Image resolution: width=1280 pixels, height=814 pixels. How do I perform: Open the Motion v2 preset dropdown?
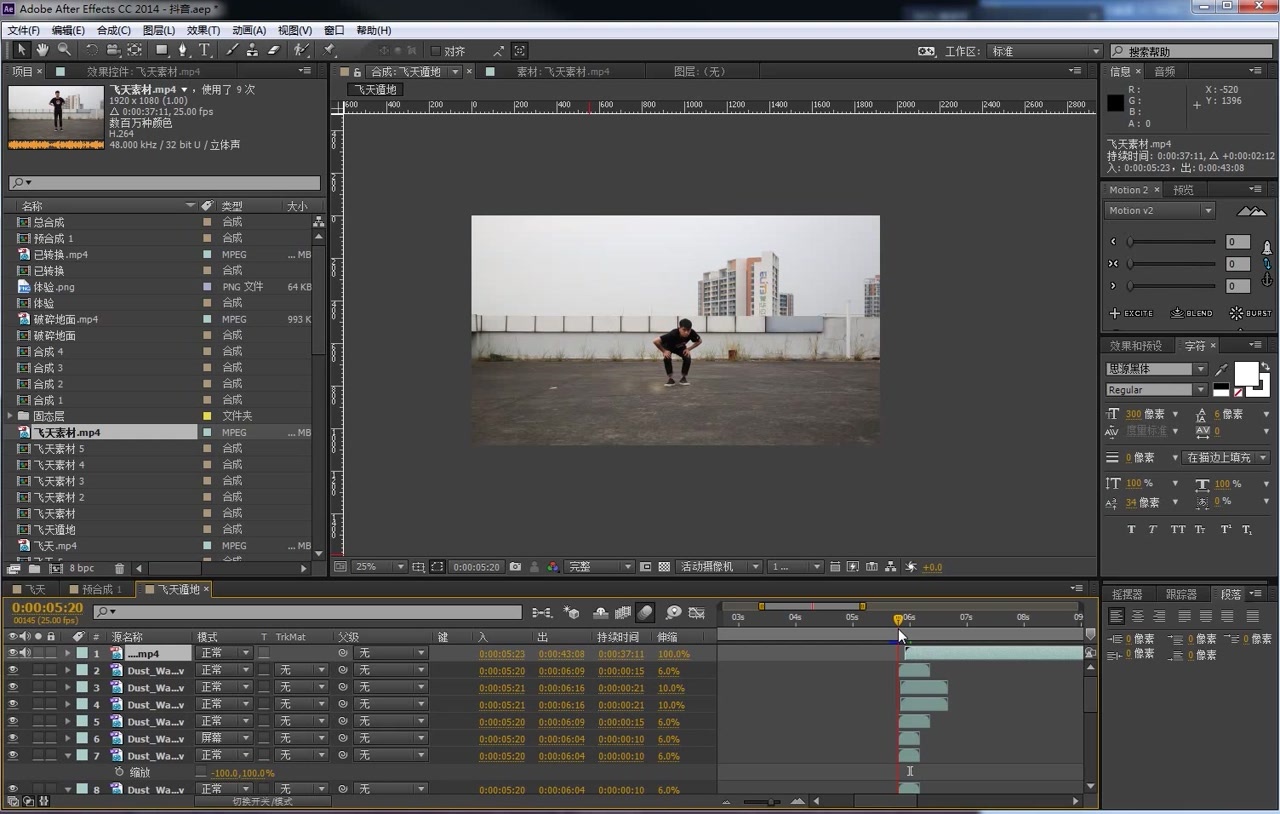(x=1160, y=211)
